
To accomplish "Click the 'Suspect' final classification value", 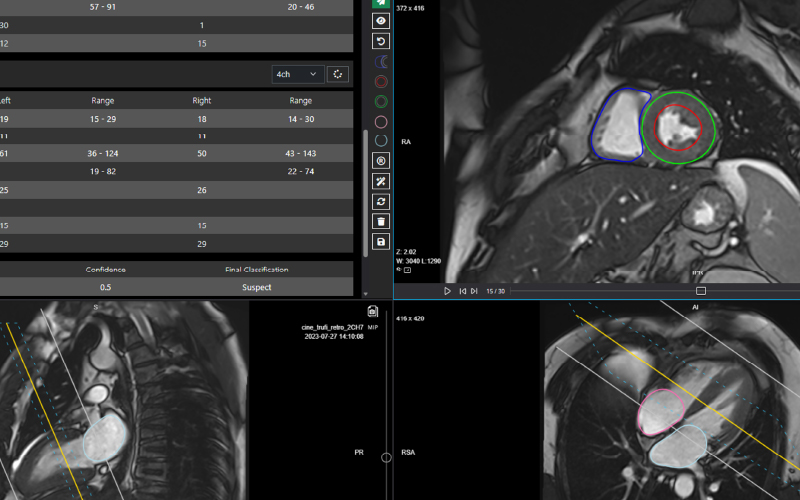I will pos(257,287).
